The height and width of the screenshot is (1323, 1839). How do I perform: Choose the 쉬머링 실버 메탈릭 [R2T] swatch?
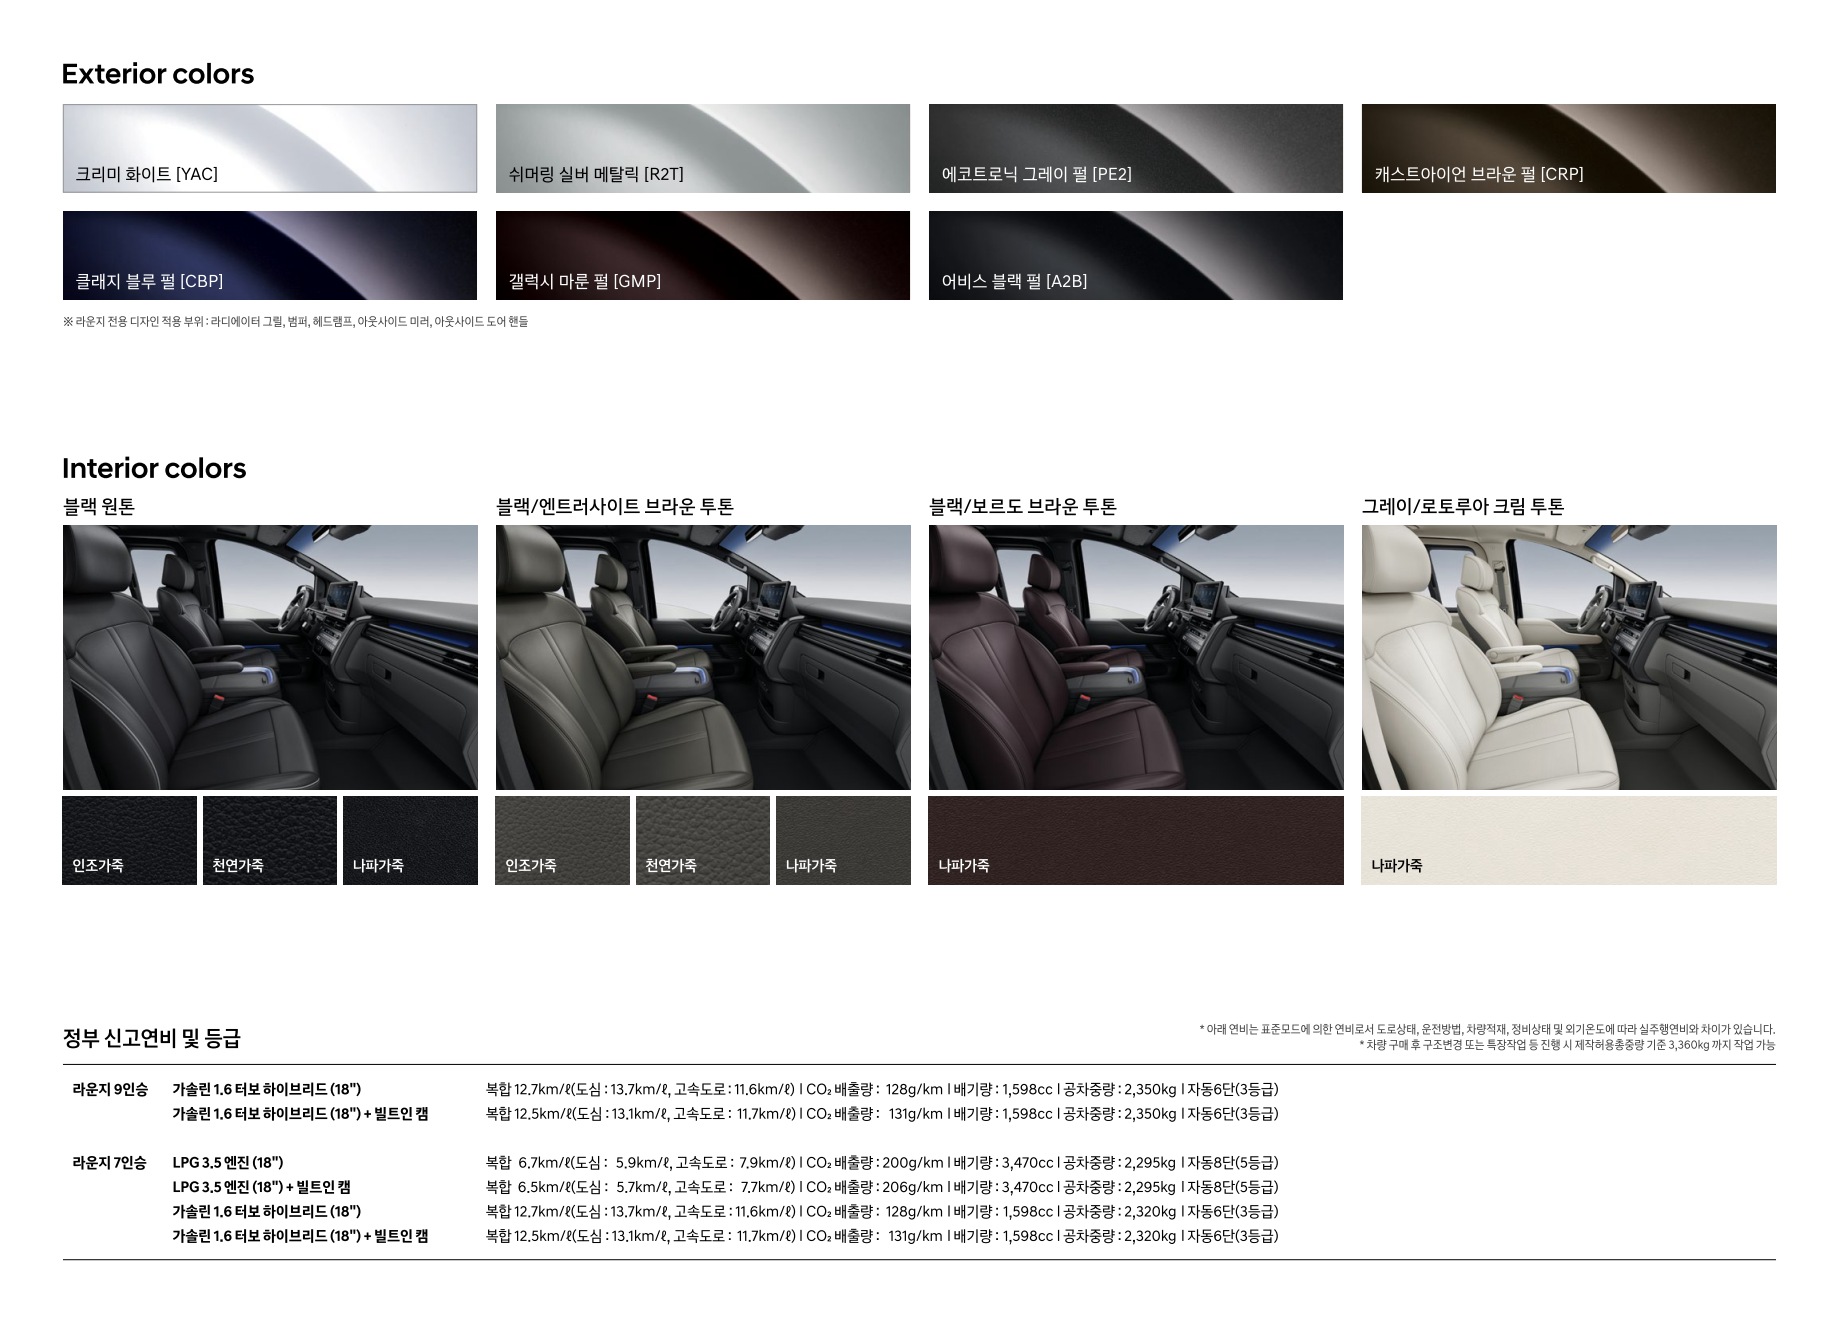pyautogui.click(x=702, y=148)
